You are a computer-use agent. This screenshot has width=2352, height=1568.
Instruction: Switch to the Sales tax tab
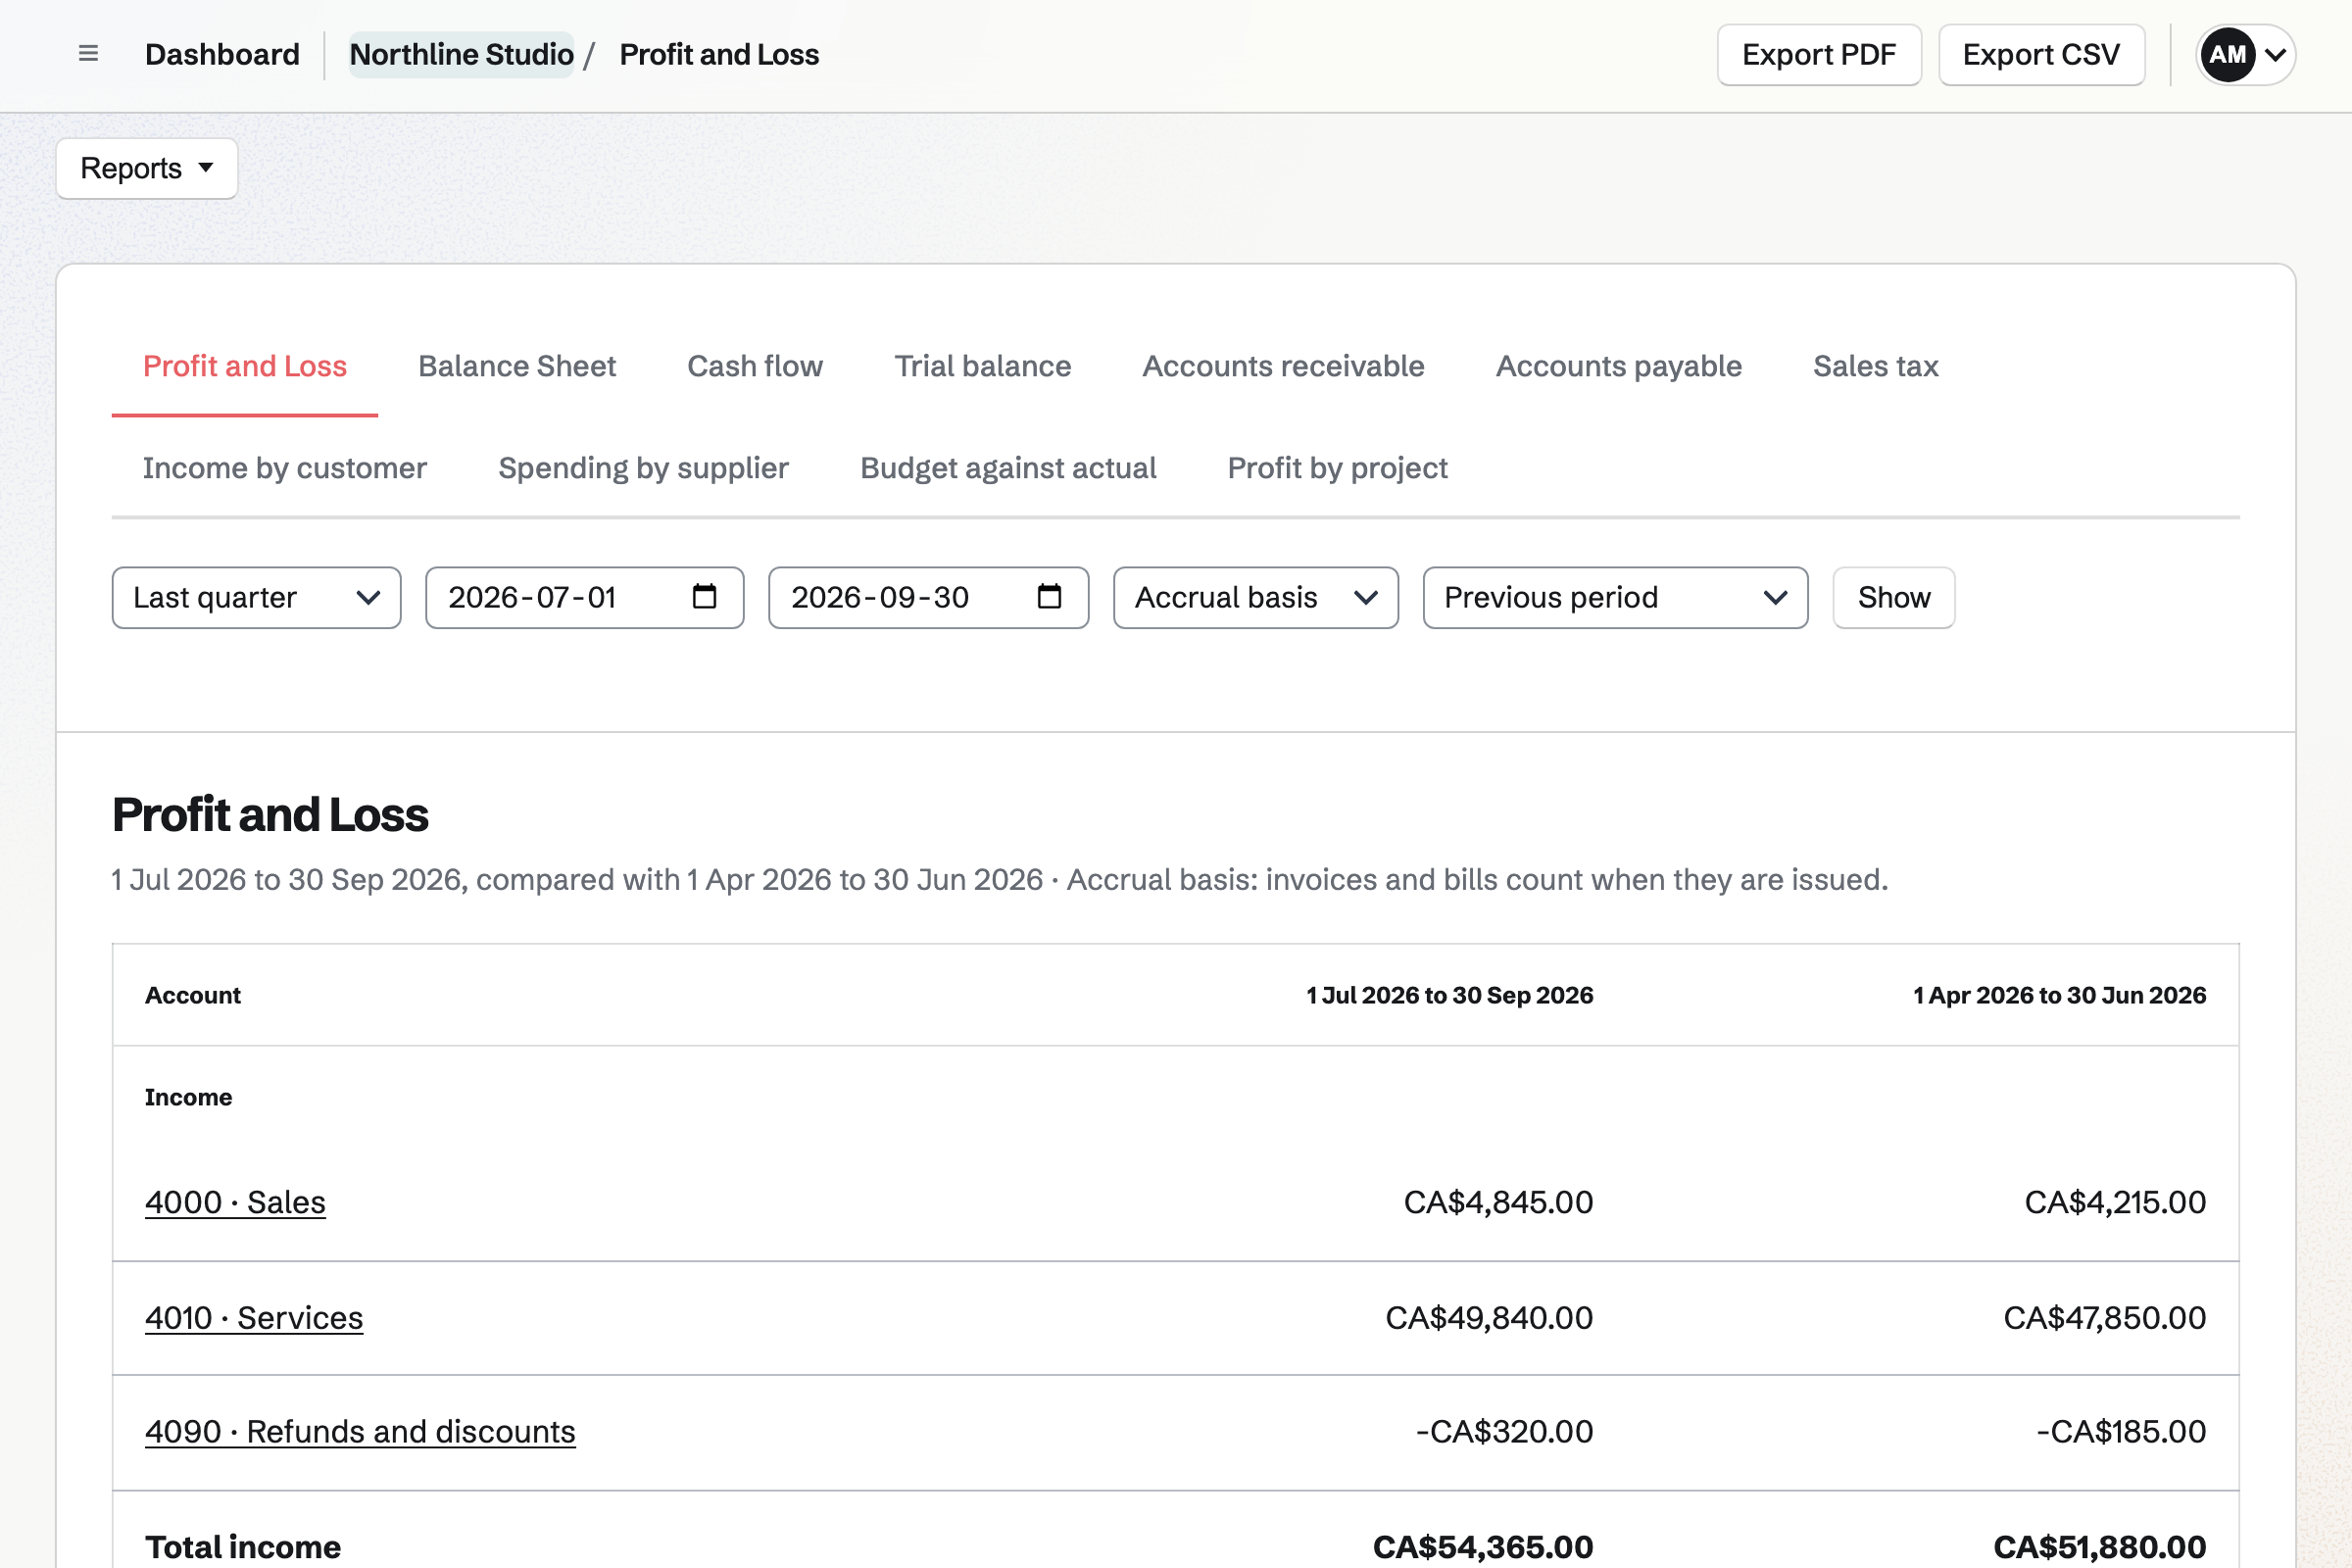1876,366
